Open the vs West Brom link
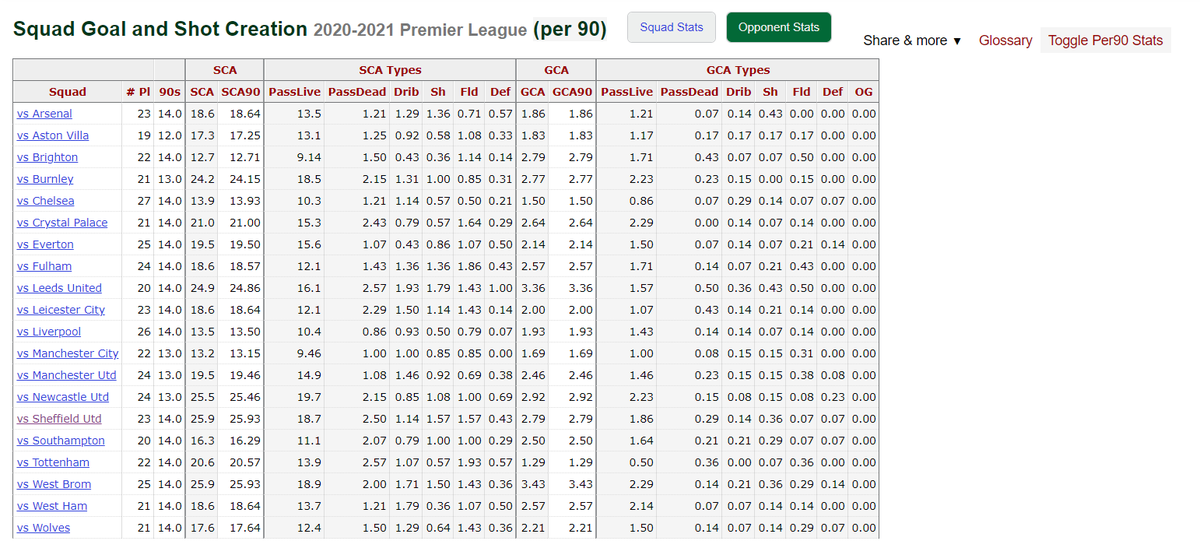1200x555 pixels. [53, 485]
